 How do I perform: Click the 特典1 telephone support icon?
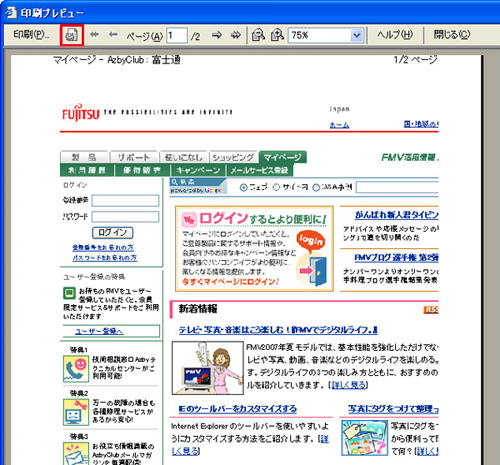pyautogui.click(x=76, y=369)
